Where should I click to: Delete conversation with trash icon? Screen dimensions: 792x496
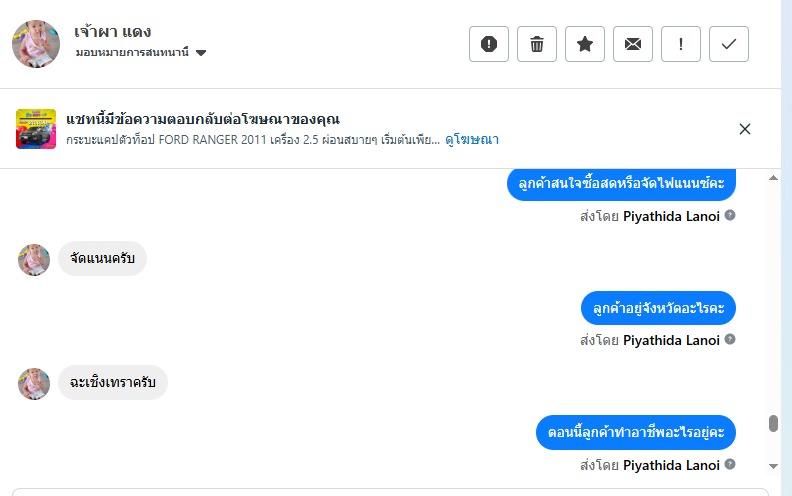537,44
